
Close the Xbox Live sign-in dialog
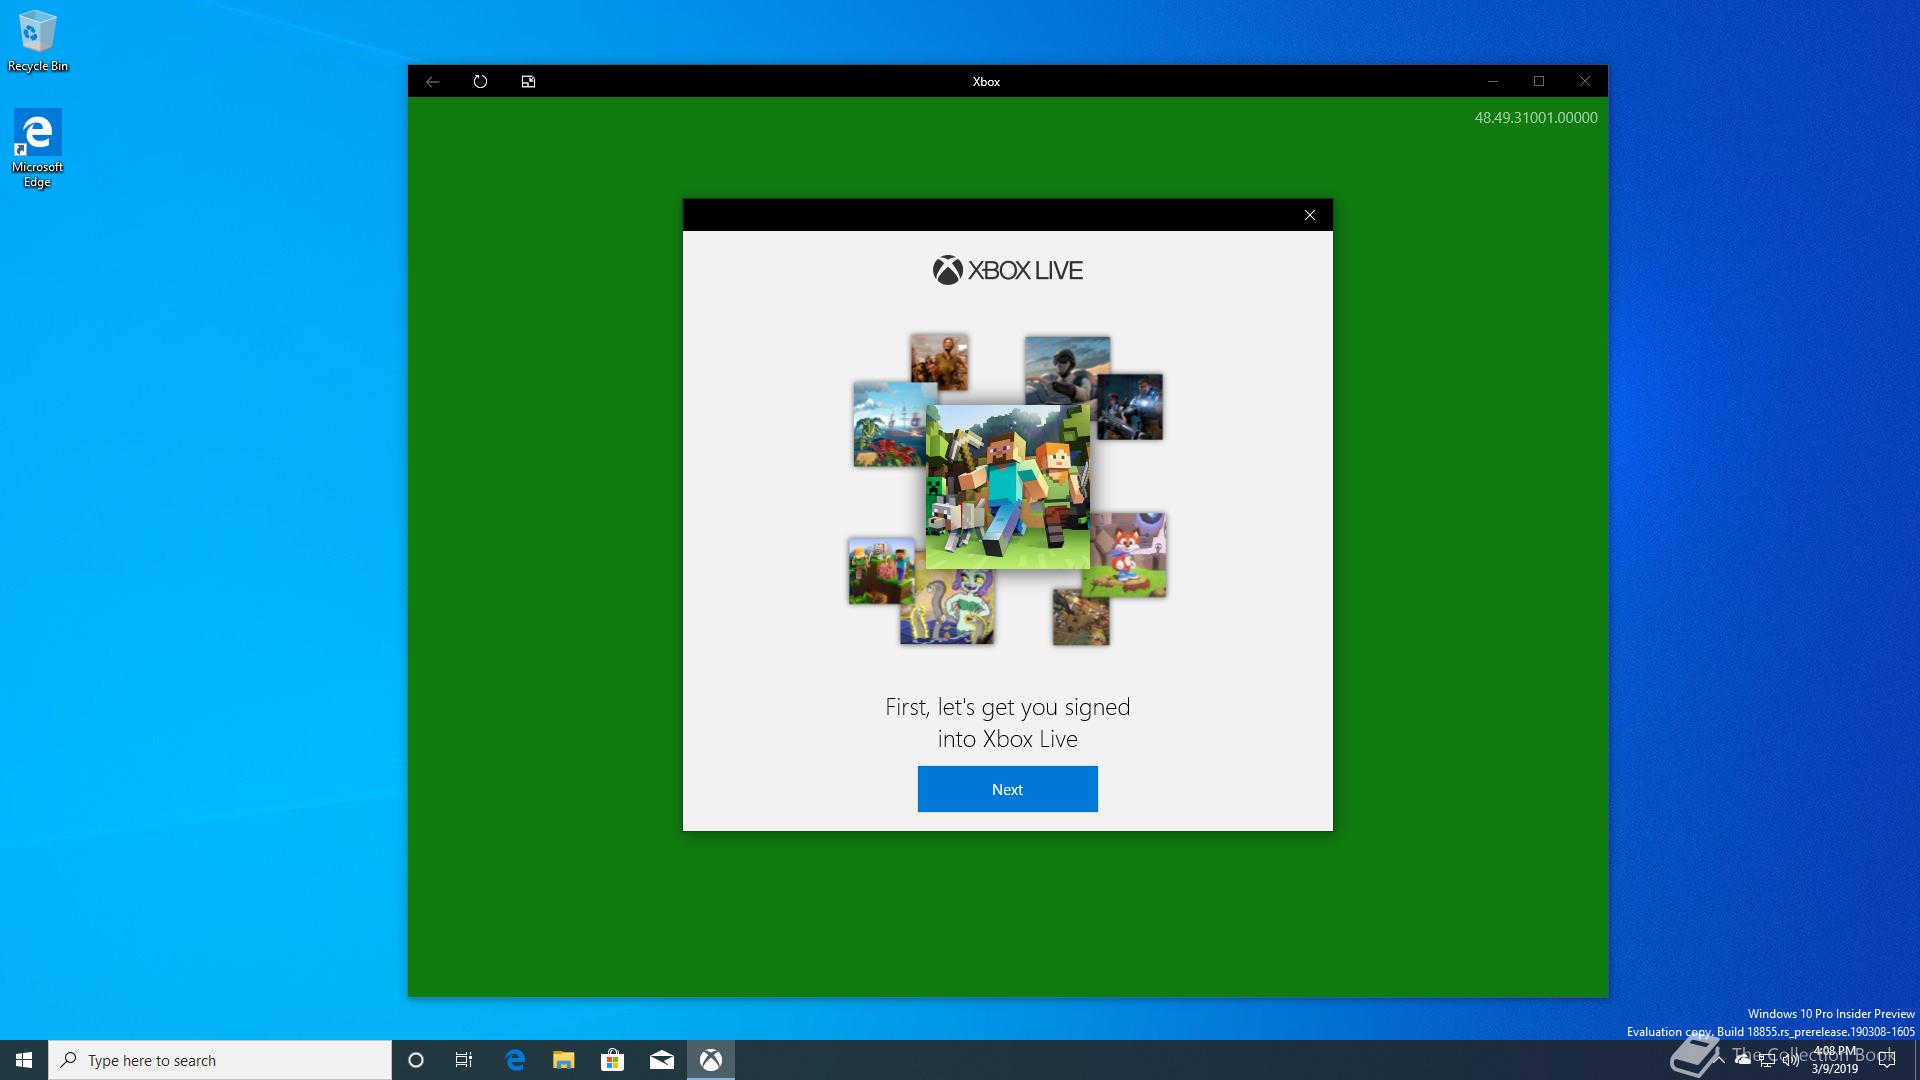[1310, 215]
